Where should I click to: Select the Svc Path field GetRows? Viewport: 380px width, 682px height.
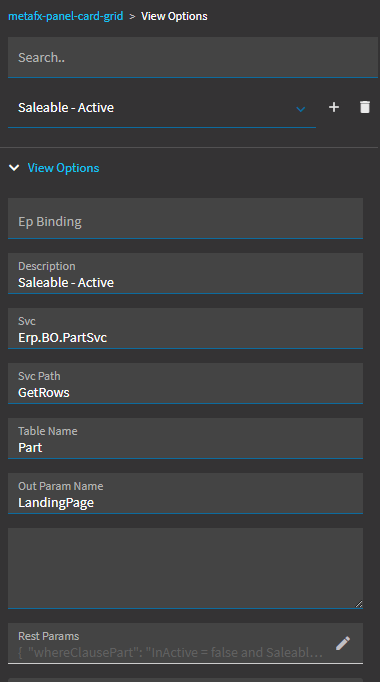point(185,384)
